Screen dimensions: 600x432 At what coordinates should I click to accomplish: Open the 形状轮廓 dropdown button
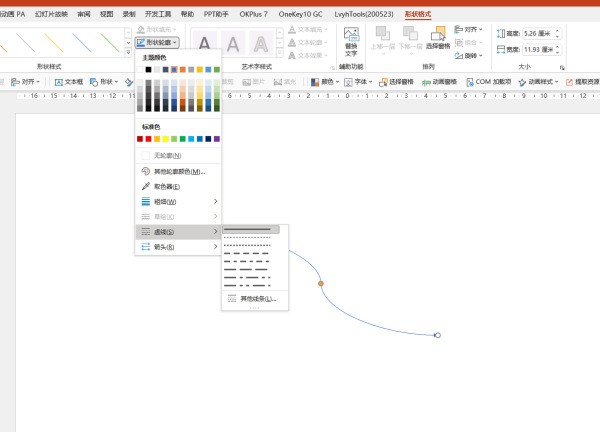click(x=157, y=43)
